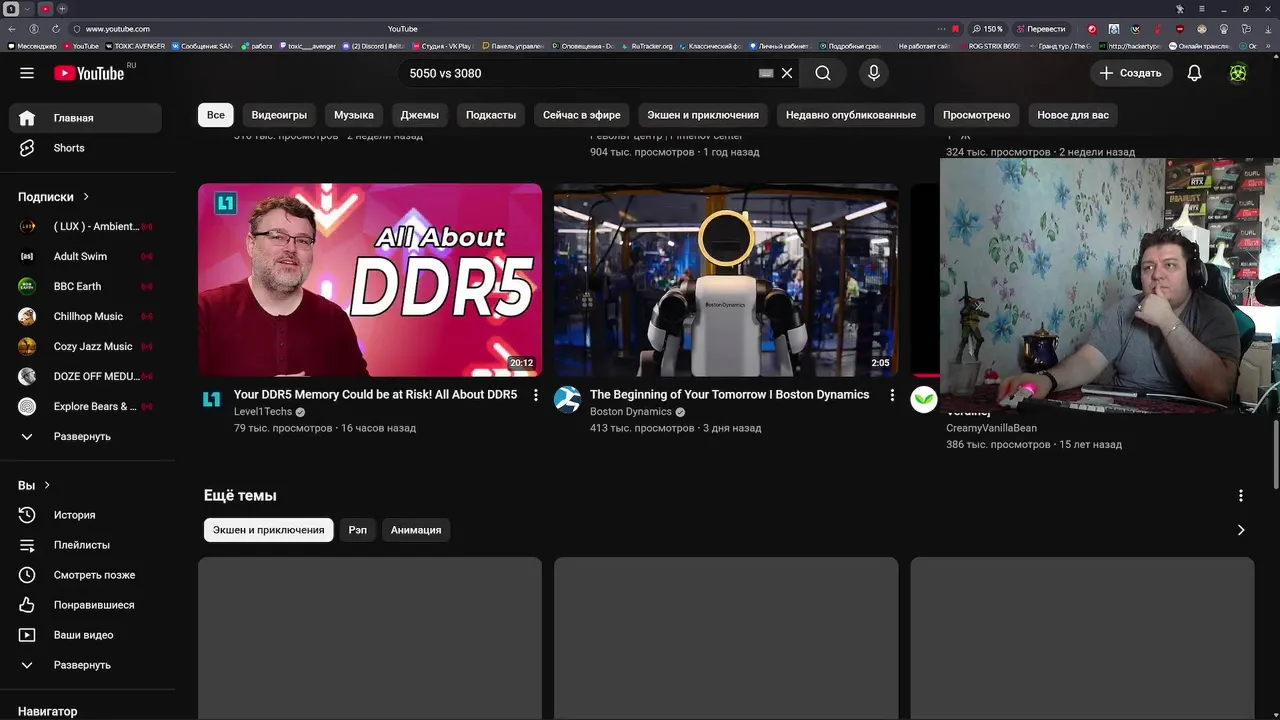Select the Новое для вас chip

(x=1073, y=115)
